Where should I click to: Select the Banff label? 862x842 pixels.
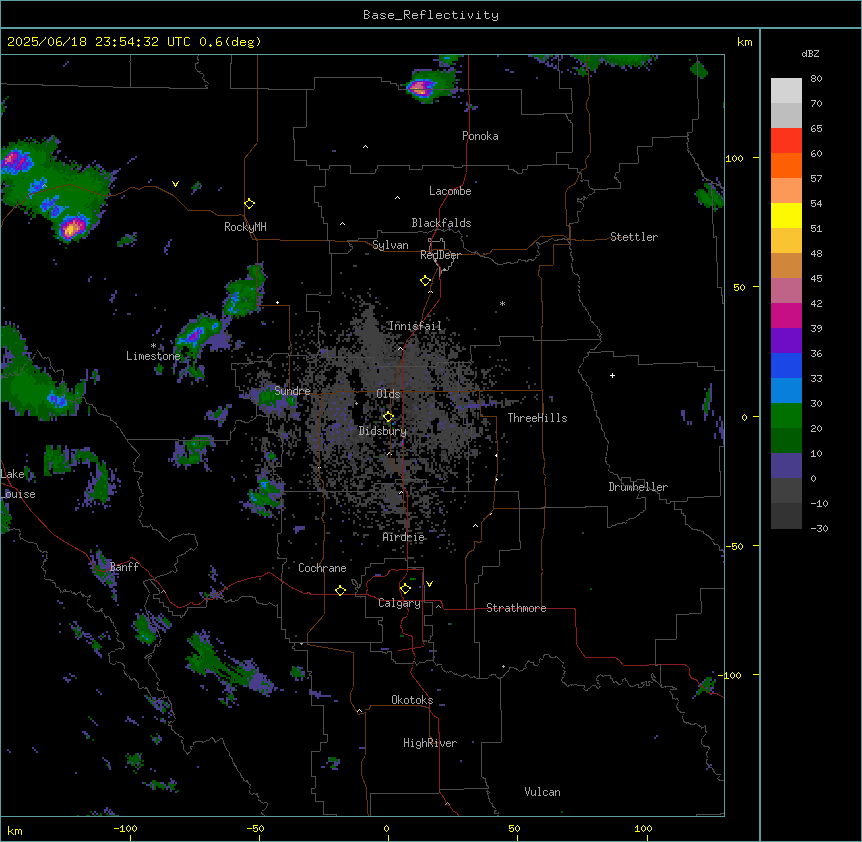(124, 567)
